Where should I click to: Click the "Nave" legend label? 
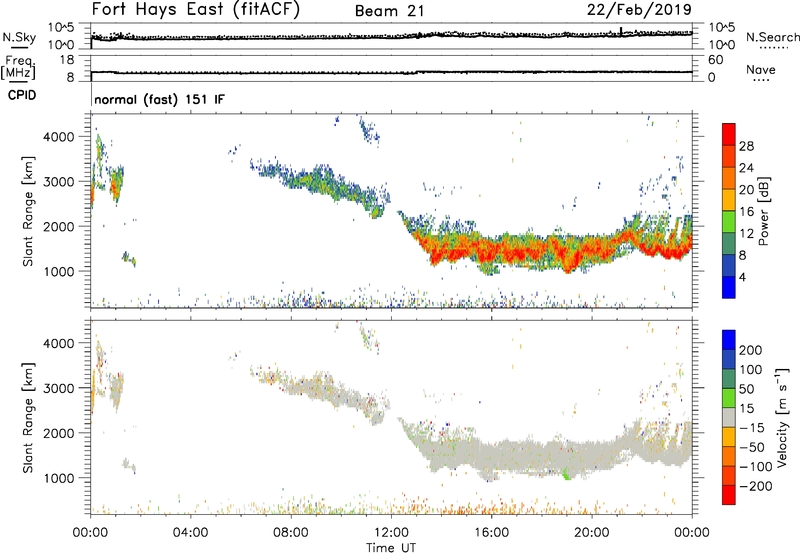(761, 69)
